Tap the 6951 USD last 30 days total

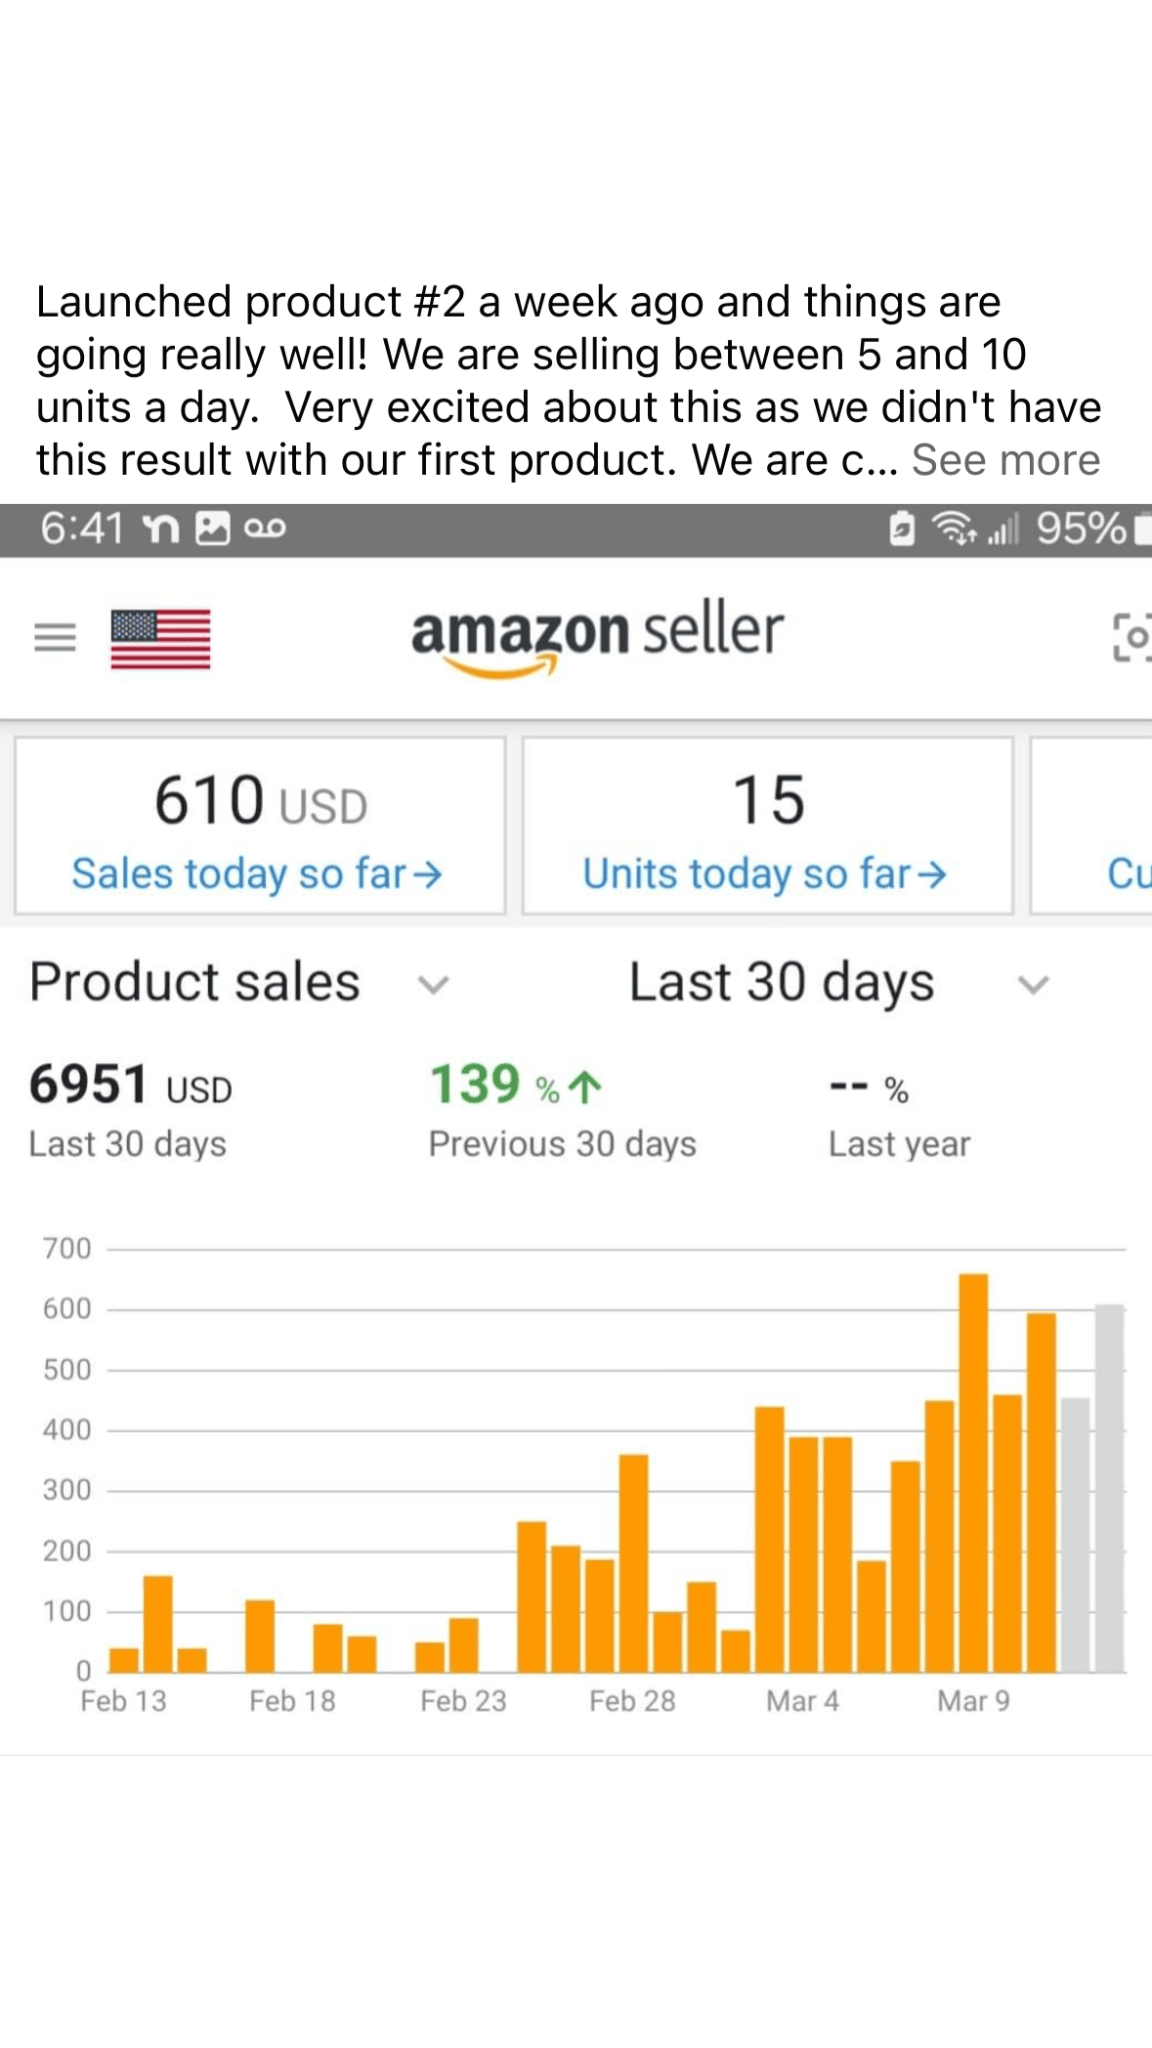[x=130, y=1086]
